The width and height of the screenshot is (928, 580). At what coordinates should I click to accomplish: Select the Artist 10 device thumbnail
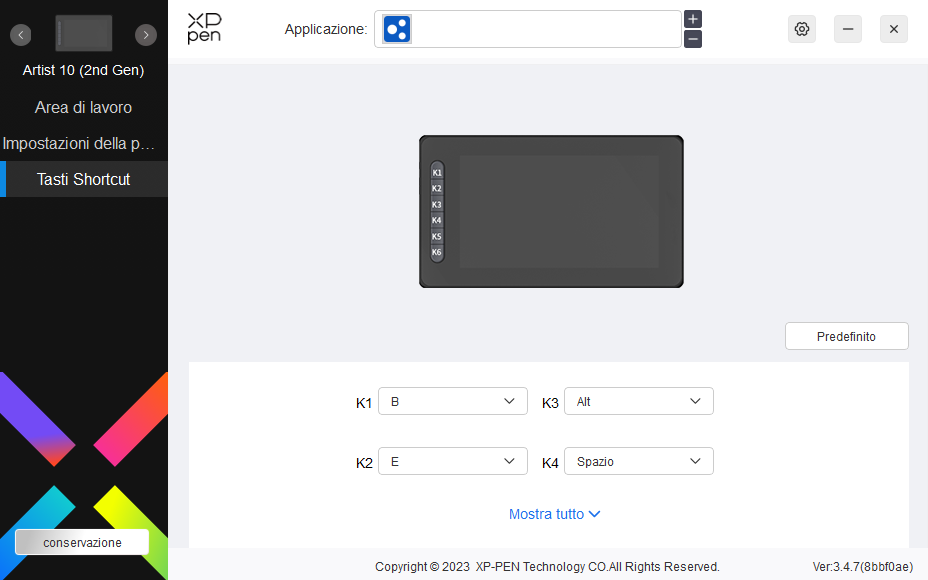click(x=84, y=34)
